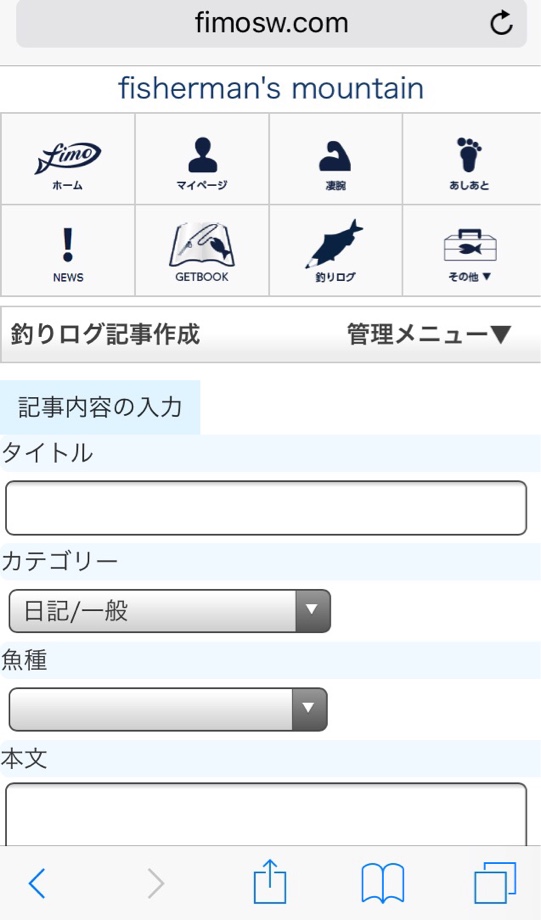Reload the page with refresh icon

coord(501,24)
